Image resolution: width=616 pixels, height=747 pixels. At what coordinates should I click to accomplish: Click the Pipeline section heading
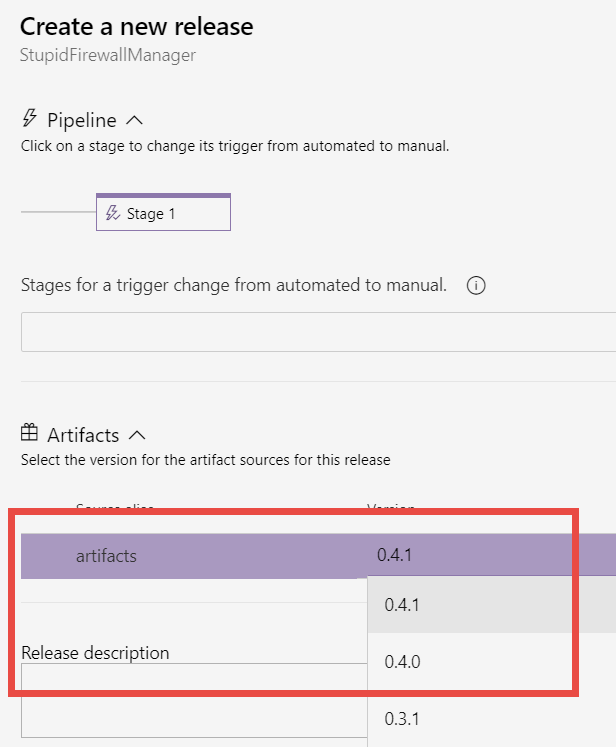point(81,120)
